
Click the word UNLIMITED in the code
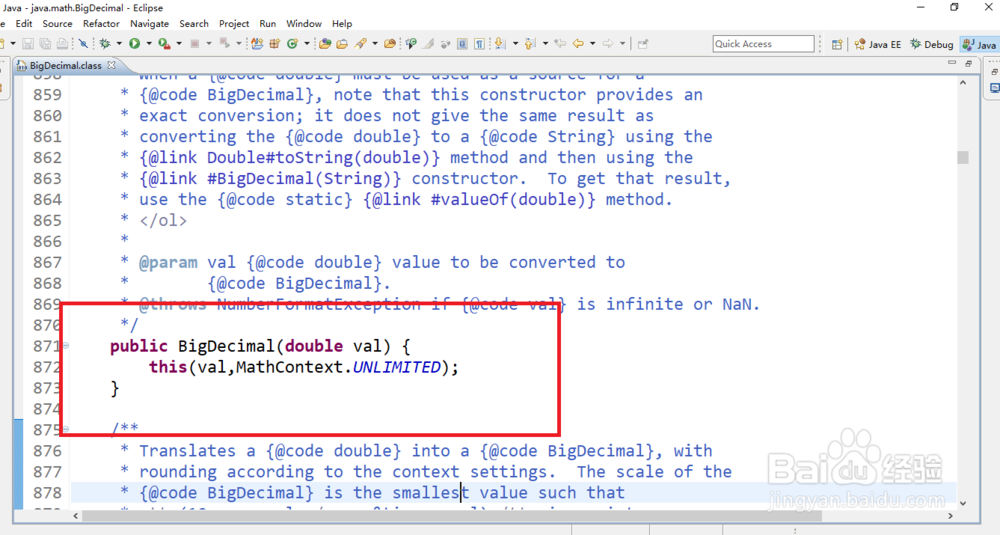(396, 367)
